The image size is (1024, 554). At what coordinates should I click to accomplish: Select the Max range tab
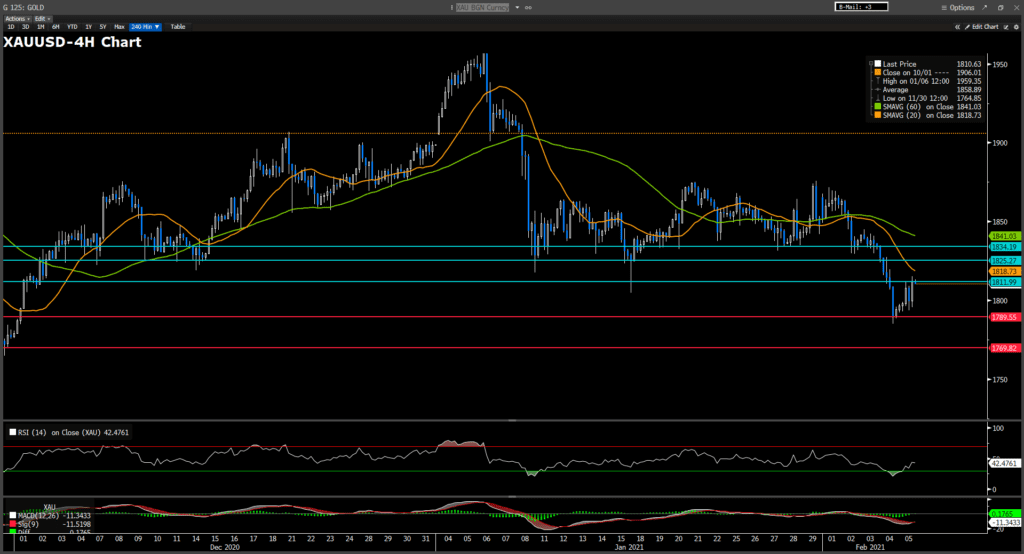pyautogui.click(x=119, y=27)
